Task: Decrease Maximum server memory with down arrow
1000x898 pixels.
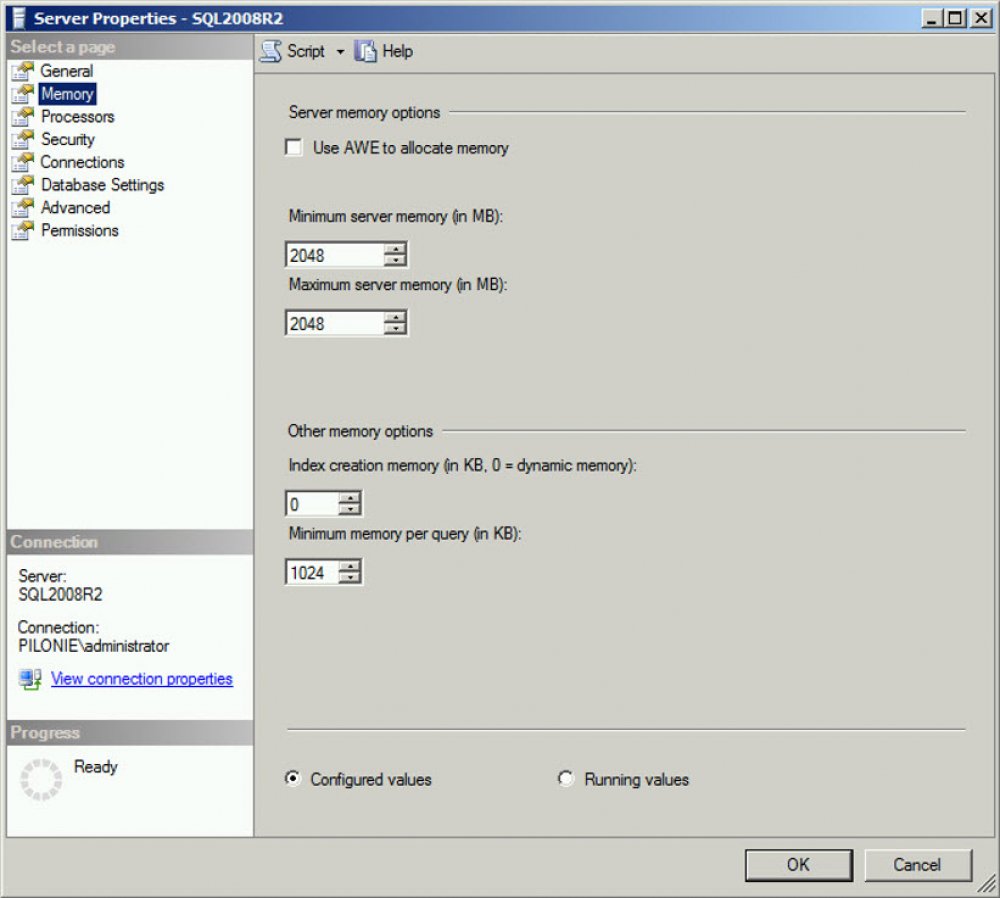Action: (397, 327)
